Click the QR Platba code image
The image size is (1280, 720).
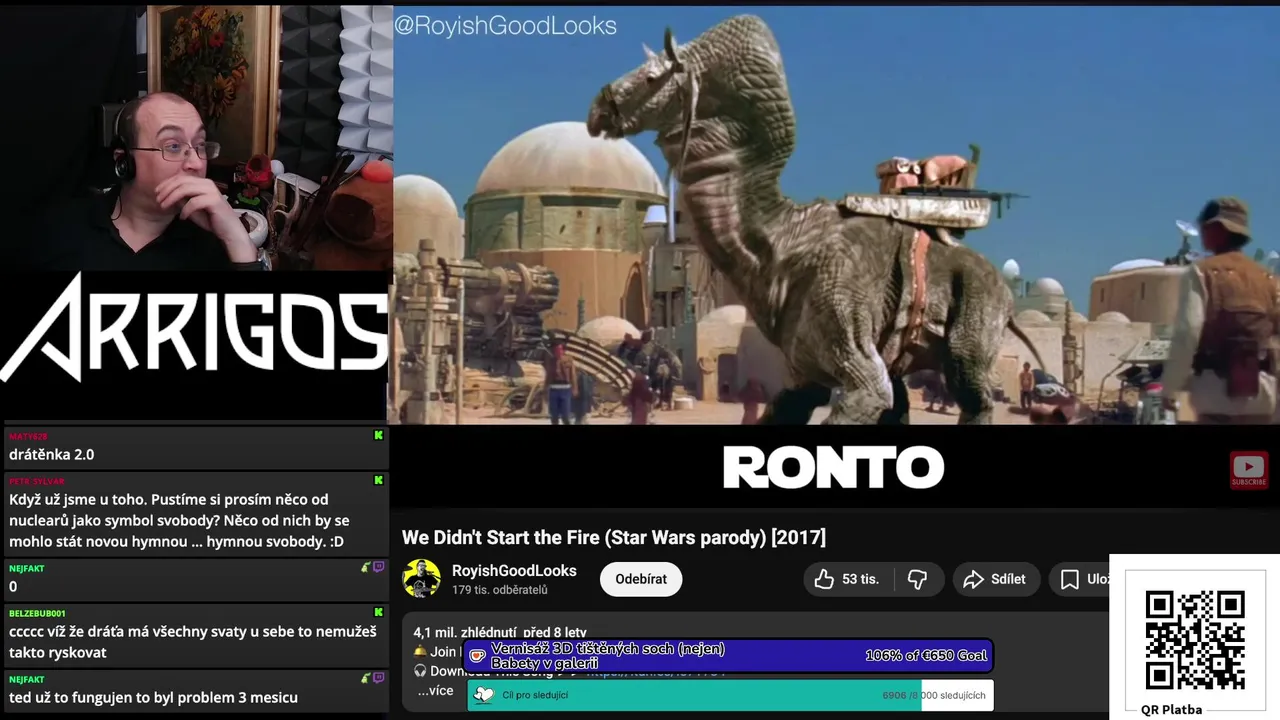(x=1194, y=639)
